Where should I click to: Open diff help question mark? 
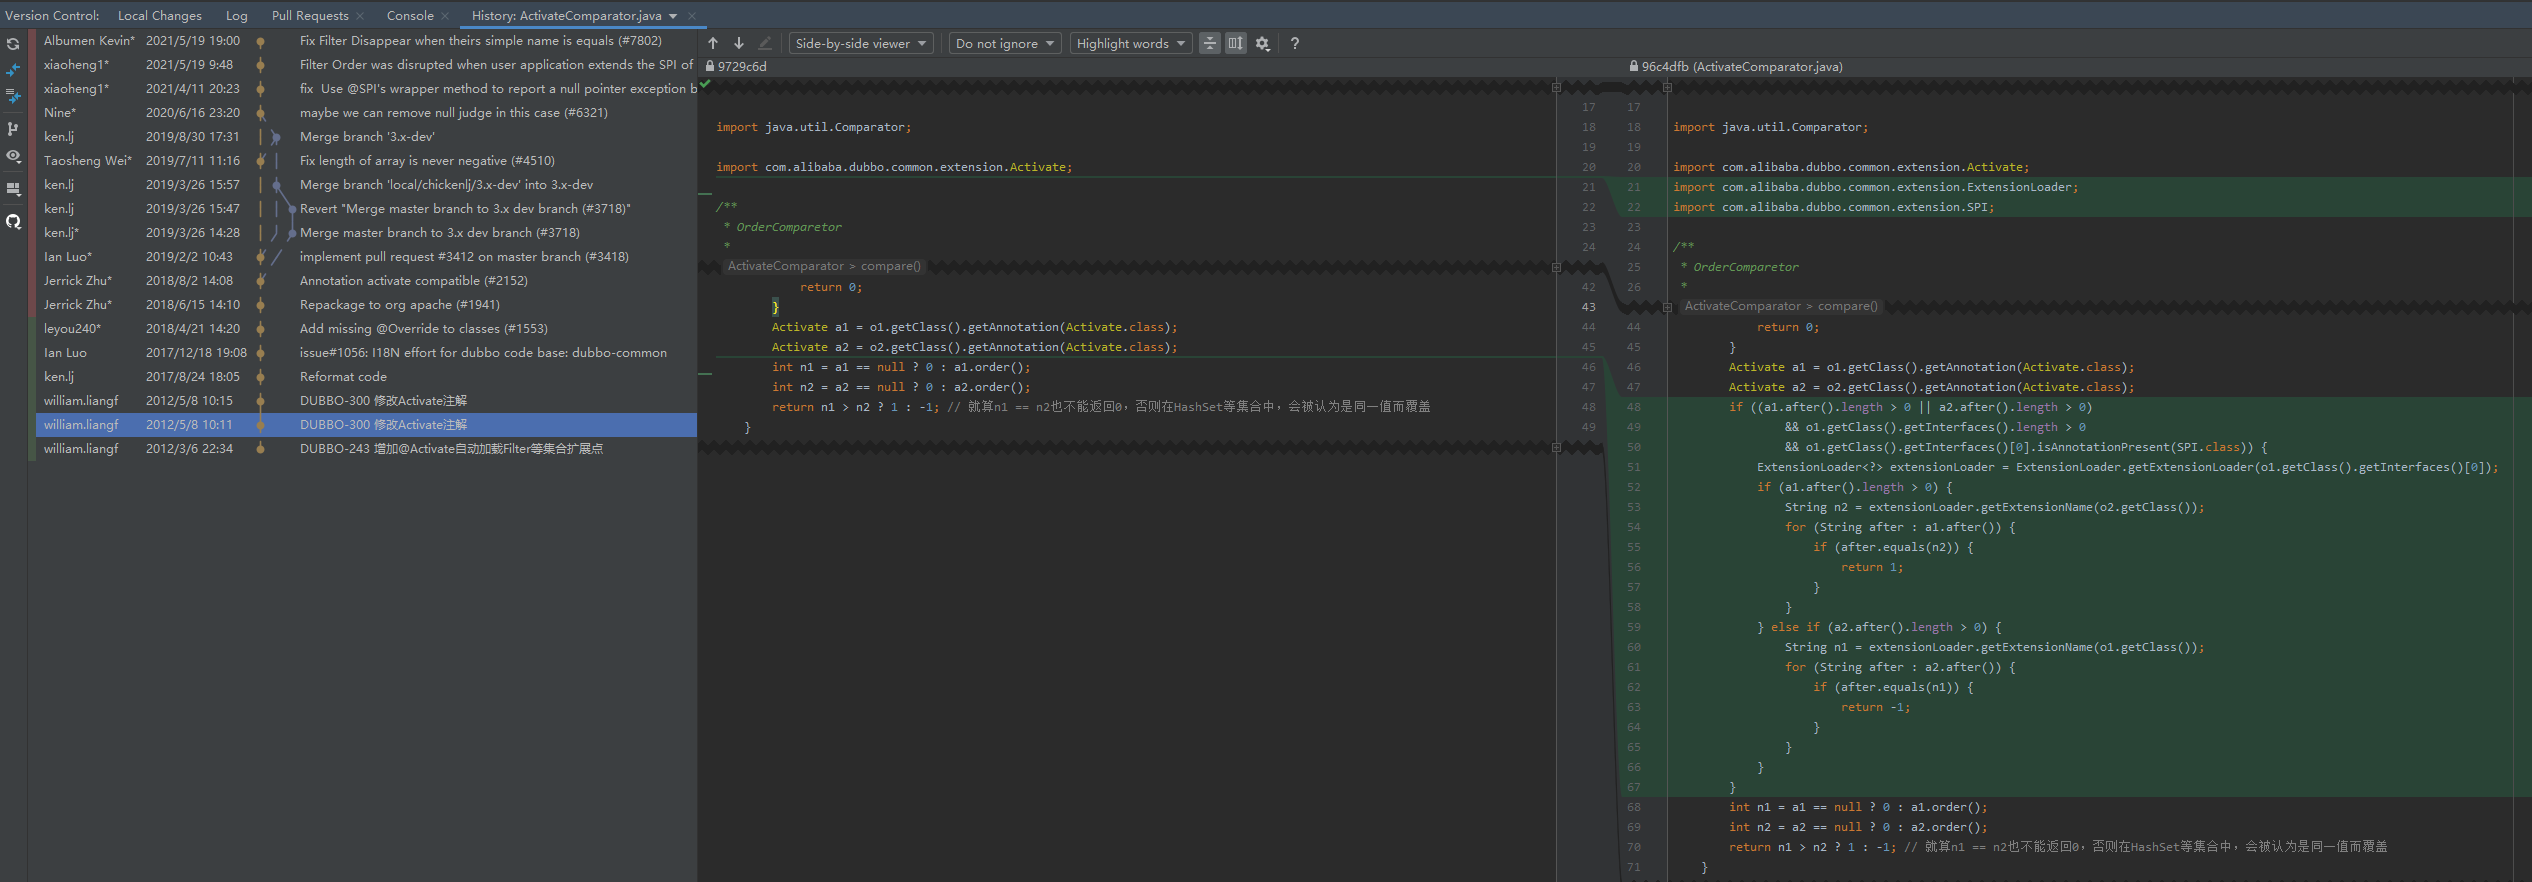click(1295, 43)
